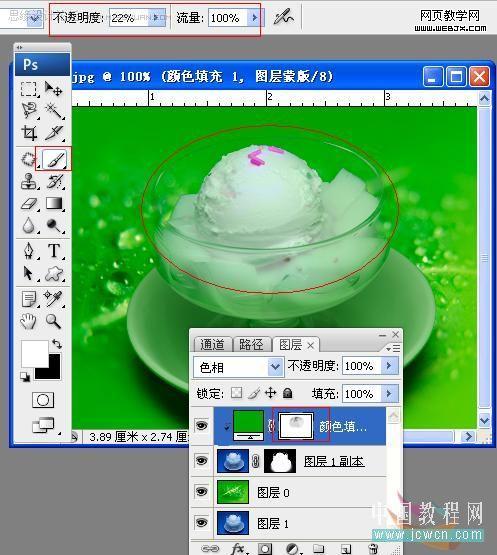
Task: Select the 图层 1 副本 layer mask thumbnail
Action: [280, 461]
